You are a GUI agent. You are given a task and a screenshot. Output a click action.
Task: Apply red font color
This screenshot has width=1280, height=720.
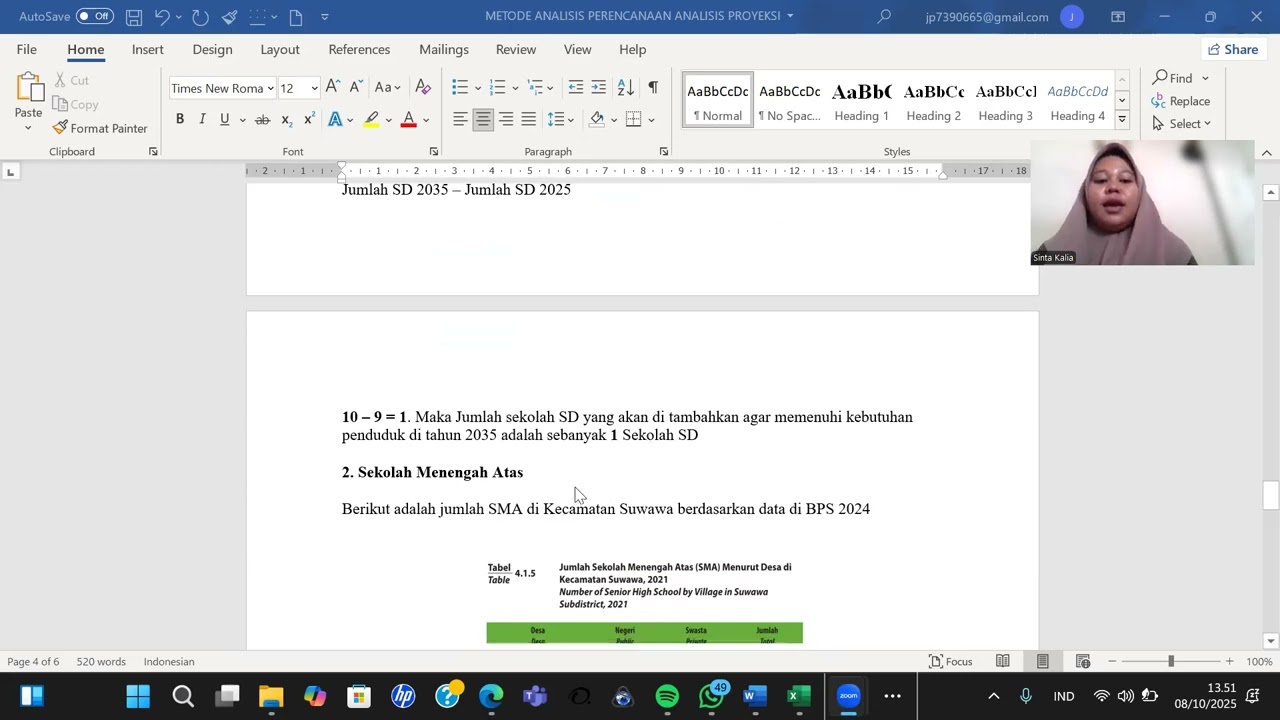pyautogui.click(x=408, y=120)
